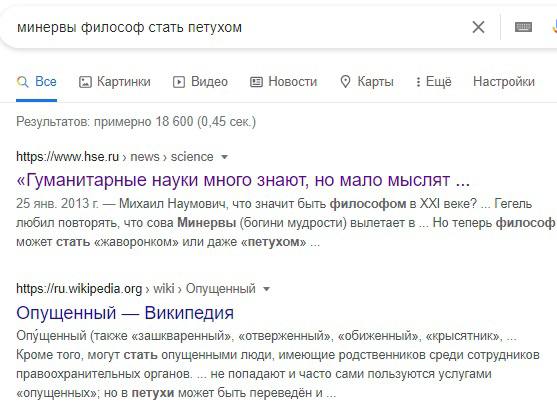Expand the Ещё menu
This screenshot has height=405, width=557.
(433, 82)
